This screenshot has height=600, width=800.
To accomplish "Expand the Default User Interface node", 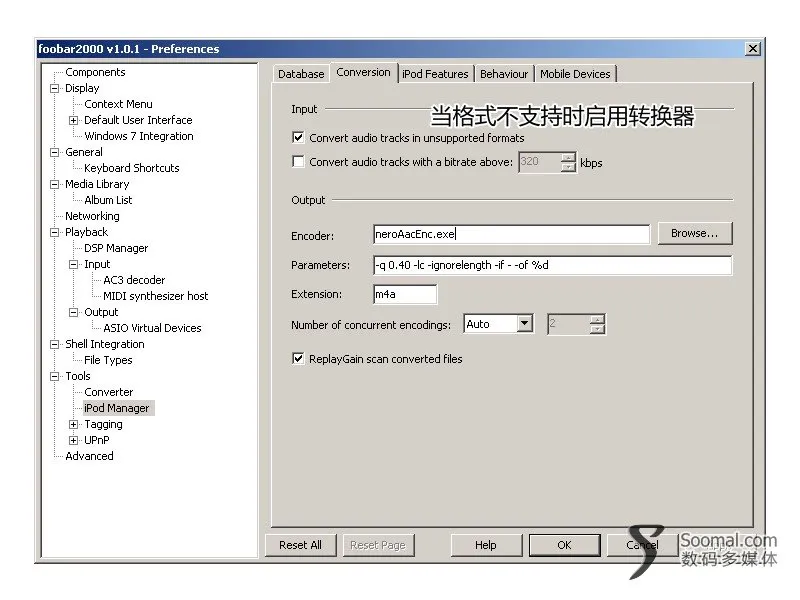I will coord(73,120).
